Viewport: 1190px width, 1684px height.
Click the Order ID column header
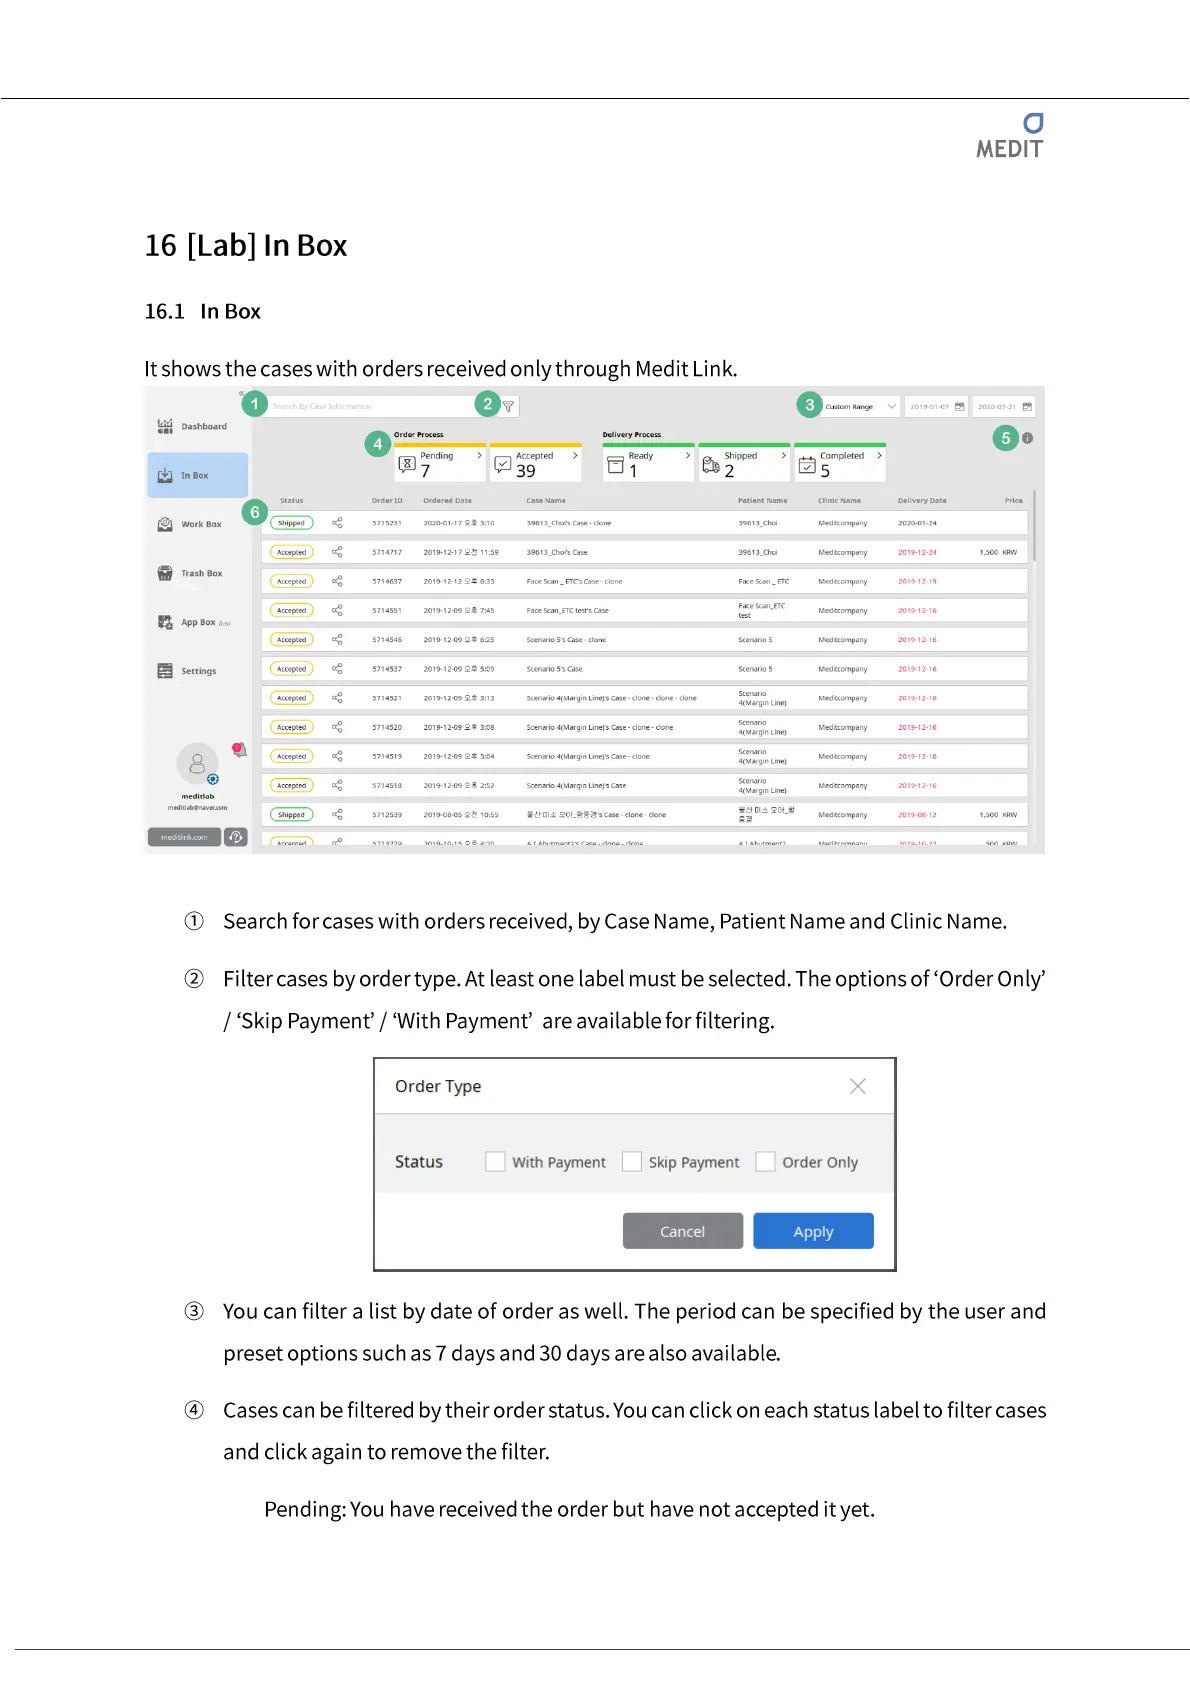(x=387, y=501)
